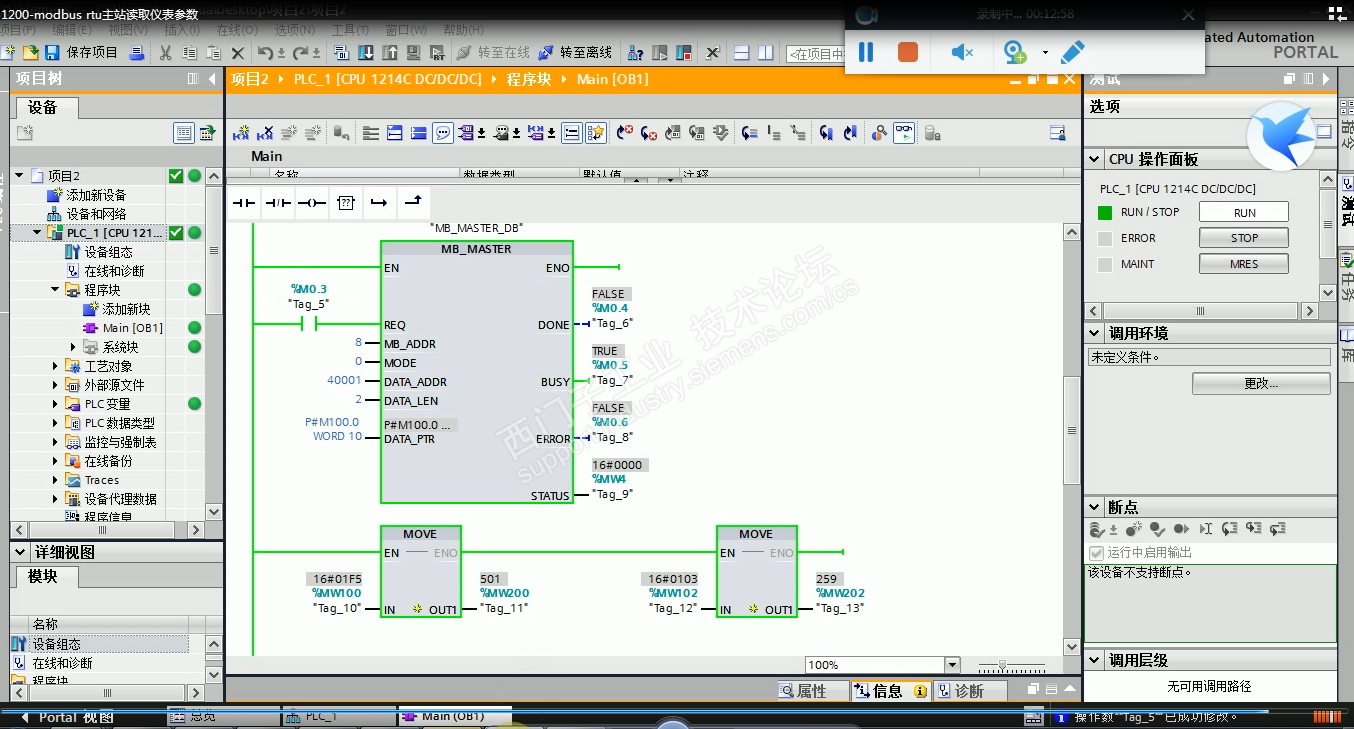
Task: Open the 信息 tab in inspector bar
Action: (887, 691)
